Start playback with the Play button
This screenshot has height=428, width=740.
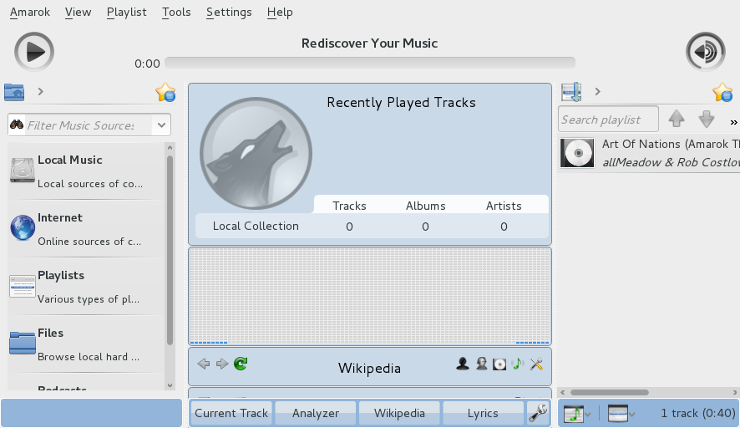point(34,51)
